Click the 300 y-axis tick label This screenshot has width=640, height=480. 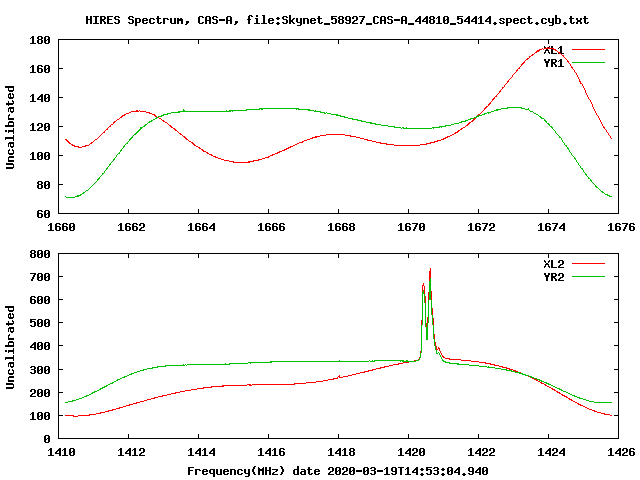pos(40,370)
